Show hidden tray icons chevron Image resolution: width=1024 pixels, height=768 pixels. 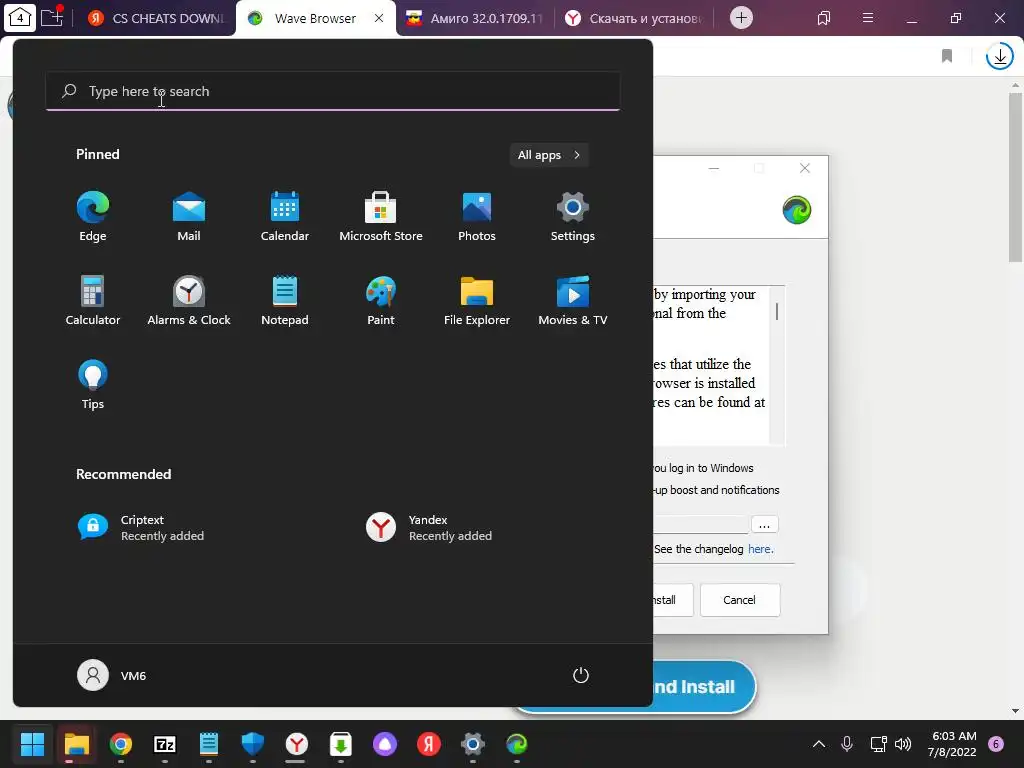coord(819,744)
